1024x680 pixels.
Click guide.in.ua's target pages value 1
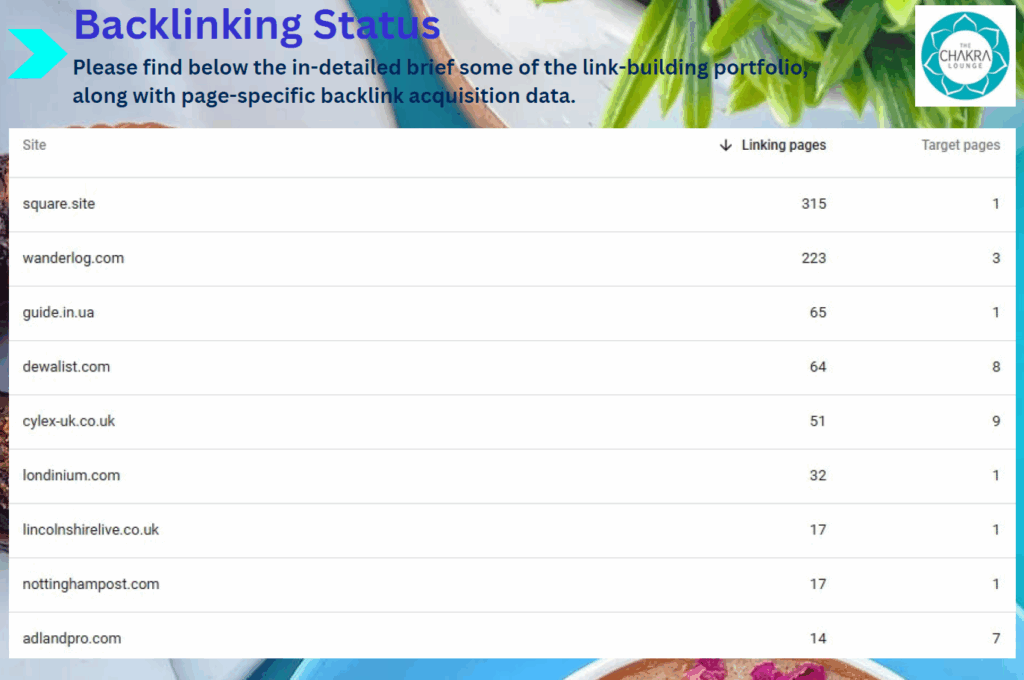[x=996, y=312]
